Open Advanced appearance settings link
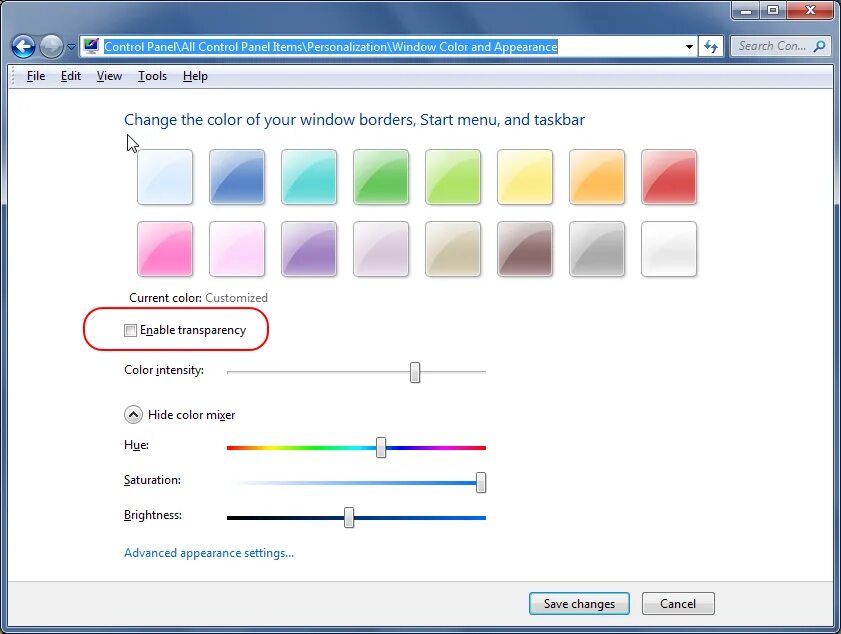Screen dimensions: 841x634 coord(209,553)
